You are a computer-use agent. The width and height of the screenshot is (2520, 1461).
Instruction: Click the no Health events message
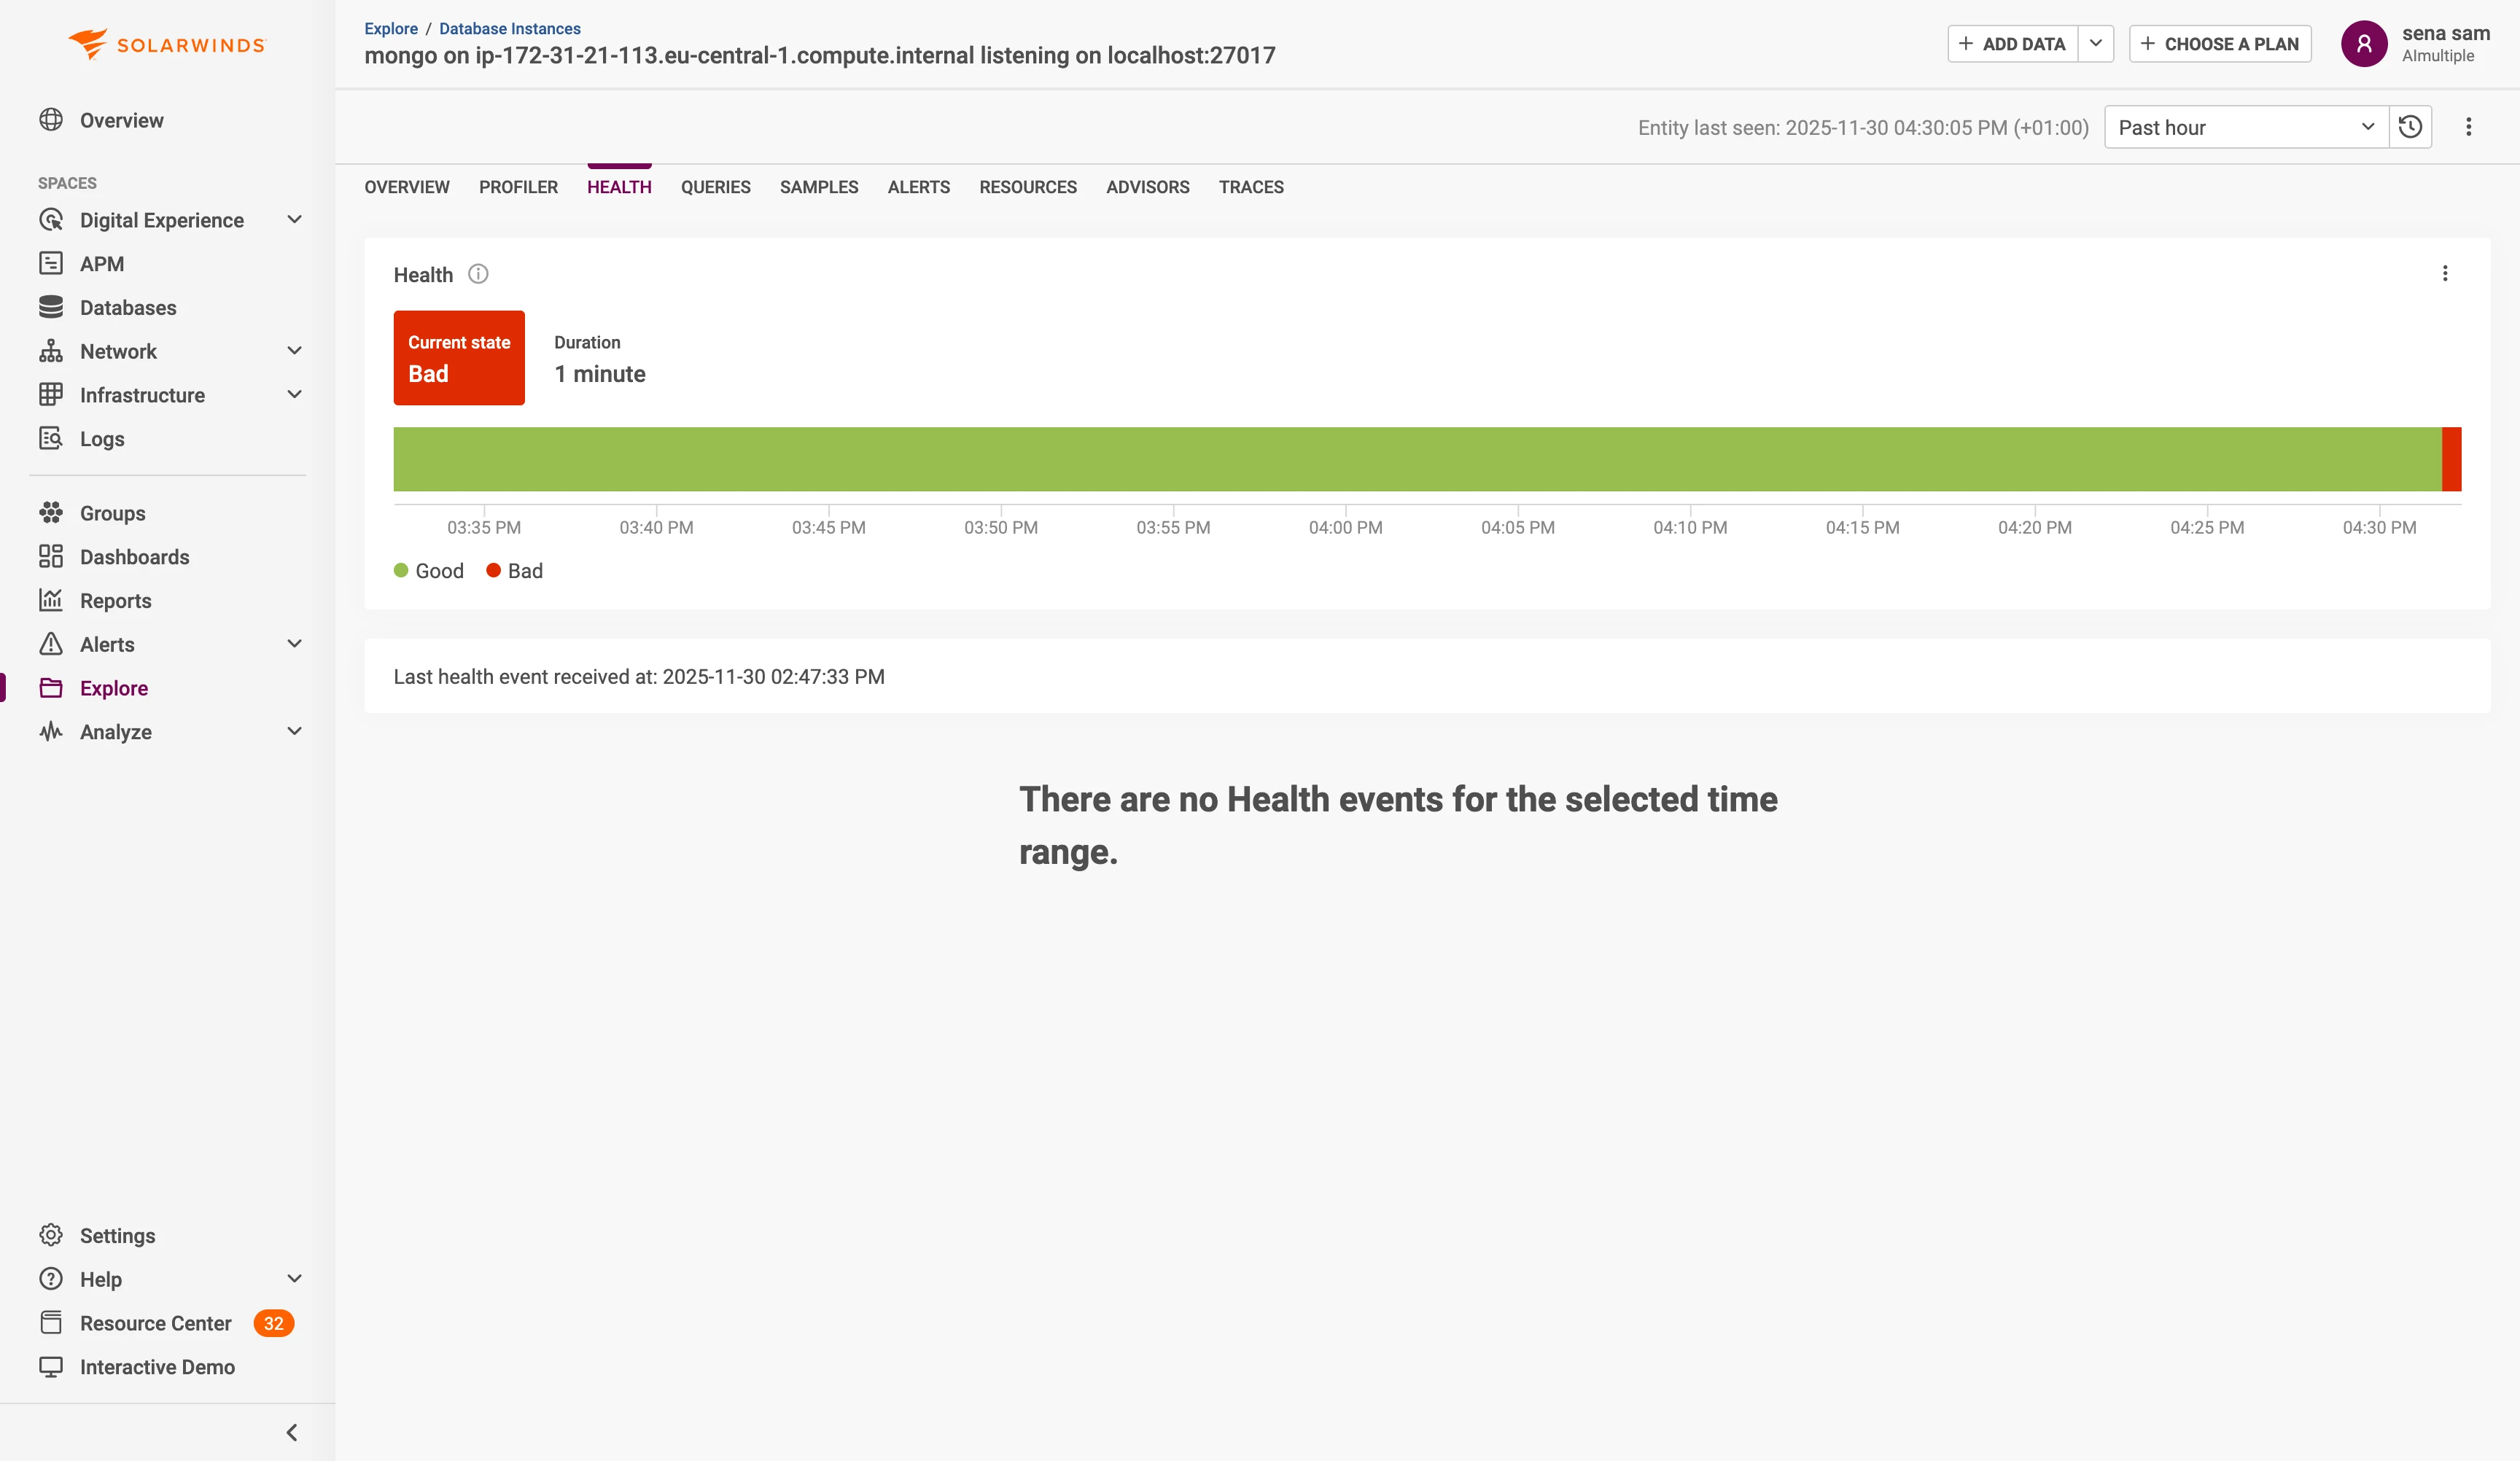point(1398,825)
